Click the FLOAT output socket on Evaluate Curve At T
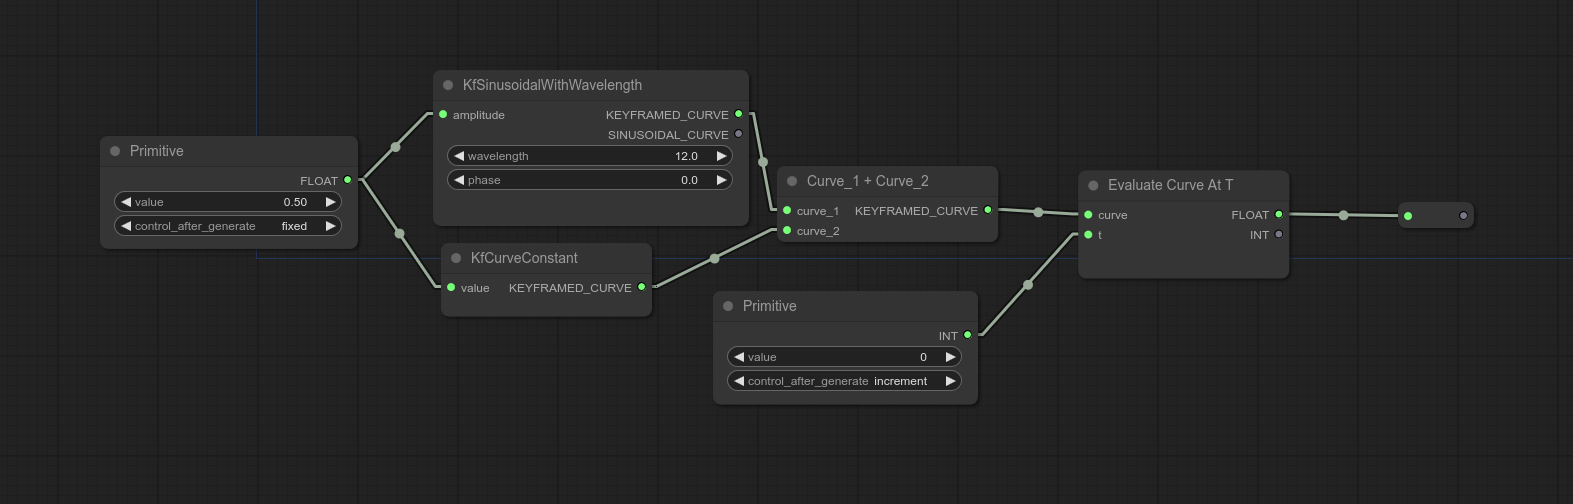Screen dimensions: 1573x504 [1279, 214]
